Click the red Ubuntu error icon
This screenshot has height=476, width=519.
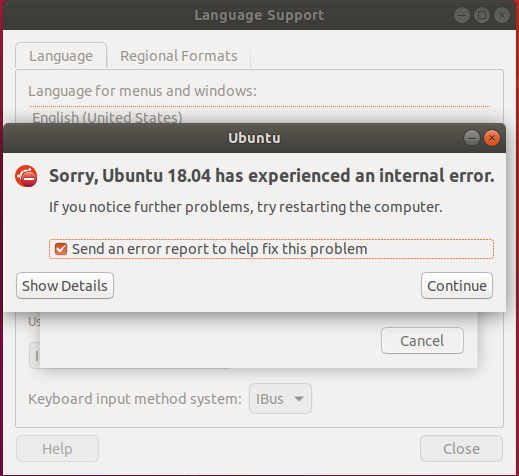26,176
